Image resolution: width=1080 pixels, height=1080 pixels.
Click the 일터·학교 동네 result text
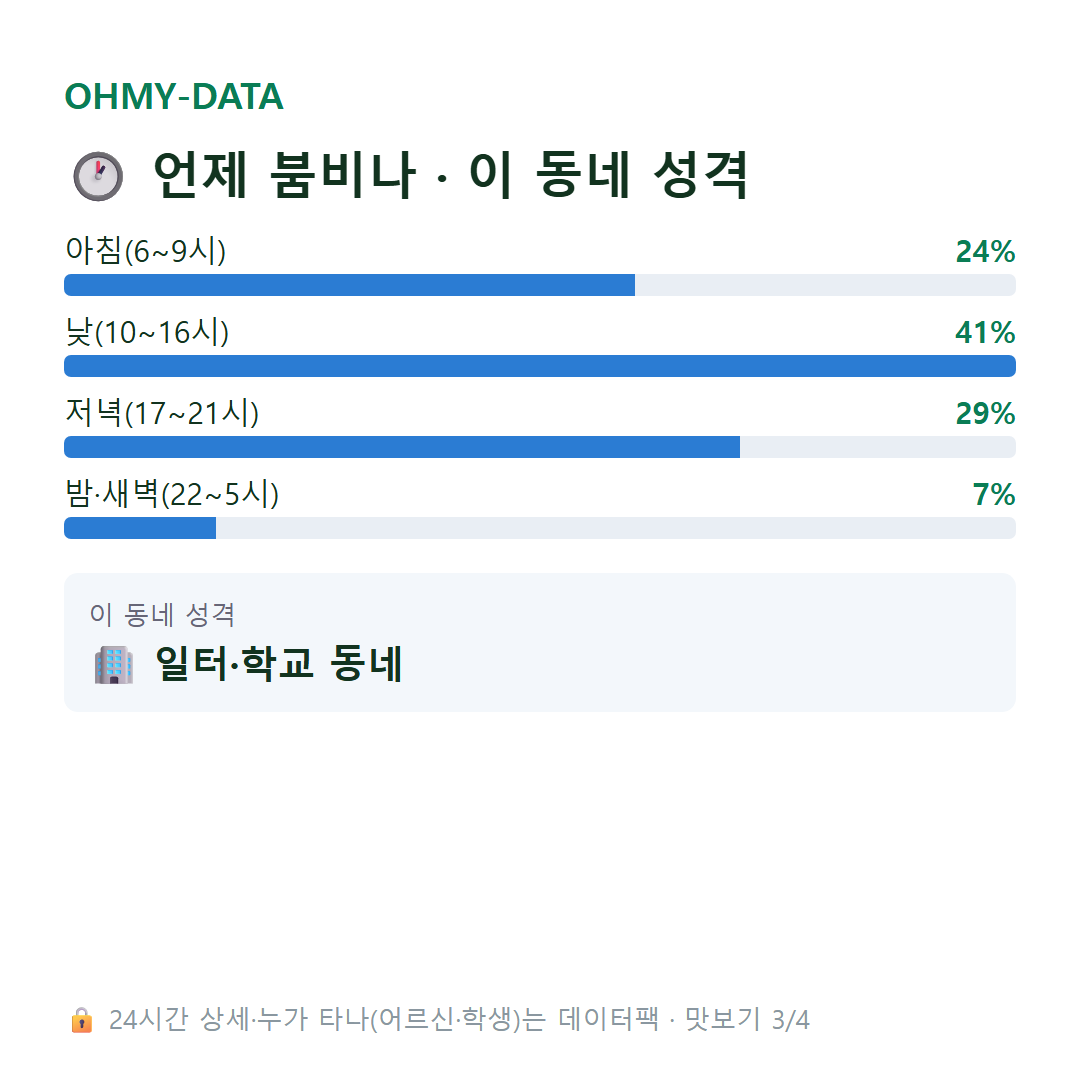click(x=279, y=664)
